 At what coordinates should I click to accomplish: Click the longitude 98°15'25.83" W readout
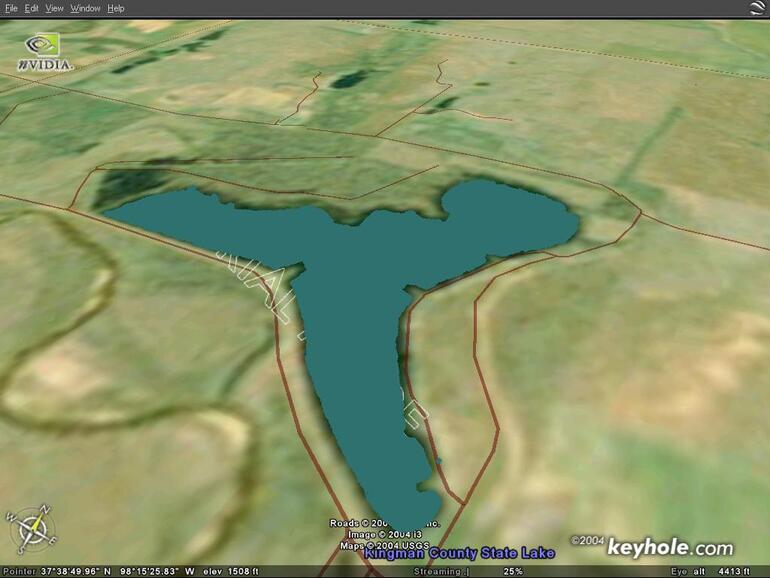[157, 572]
